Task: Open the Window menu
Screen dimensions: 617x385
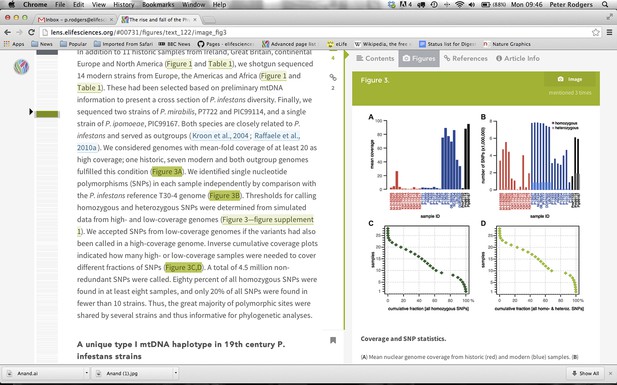Action: point(193,5)
